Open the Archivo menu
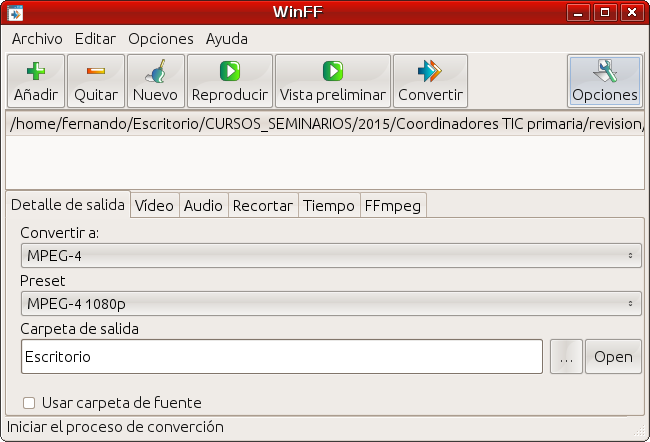 click(x=37, y=38)
